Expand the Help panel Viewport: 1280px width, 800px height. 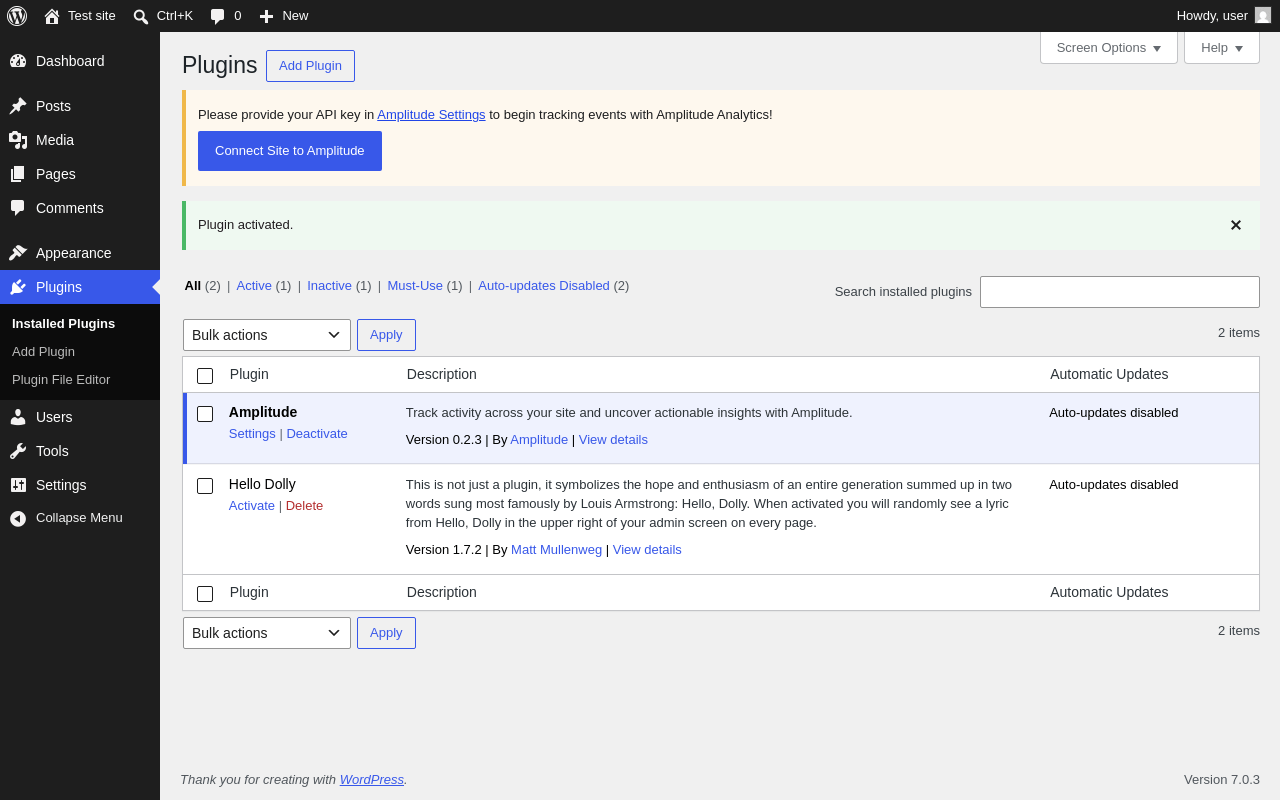coord(1222,47)
